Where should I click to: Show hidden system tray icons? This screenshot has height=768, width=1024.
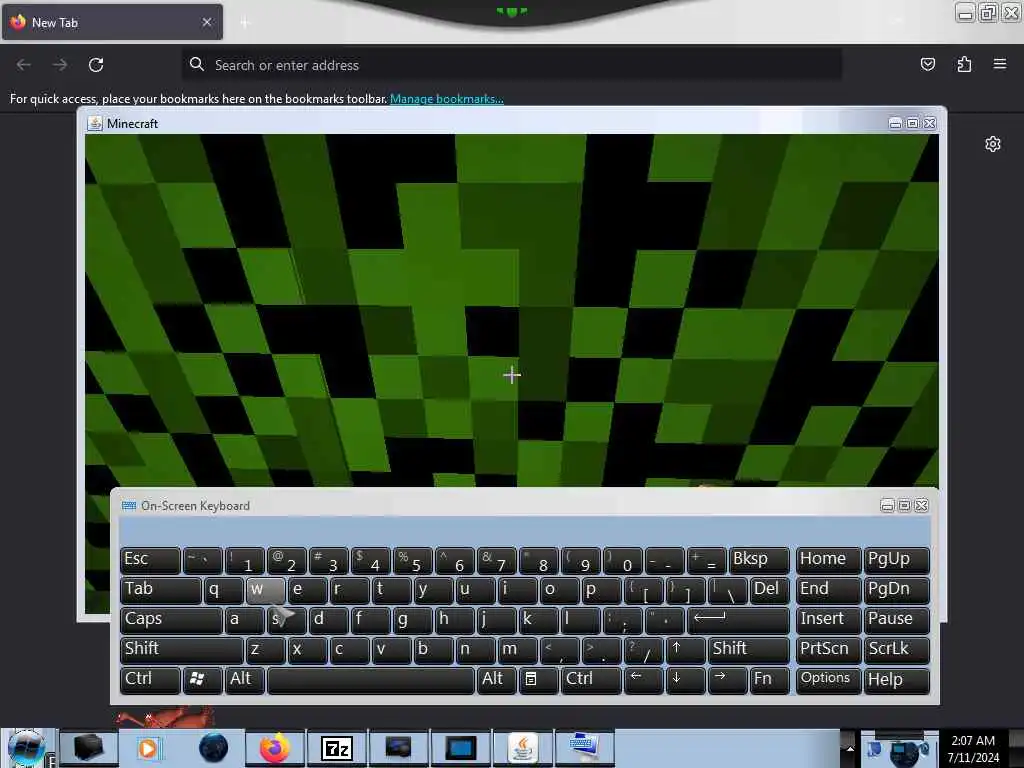click(x=850, y=748)
